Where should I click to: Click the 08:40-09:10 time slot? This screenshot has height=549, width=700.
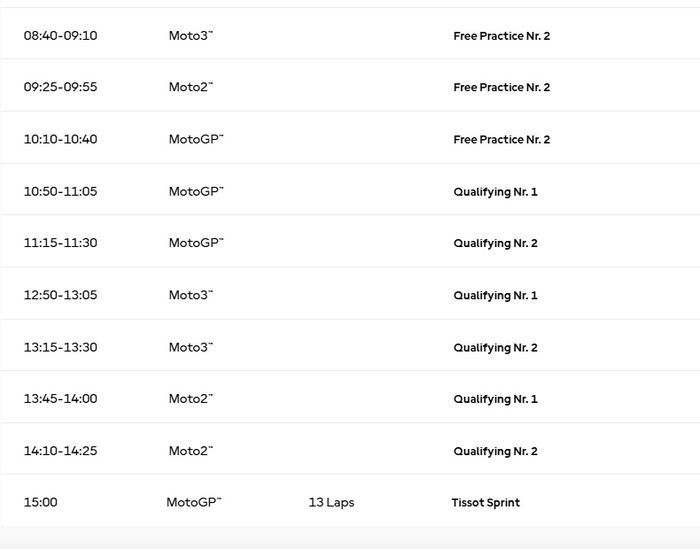pos(60,36)
